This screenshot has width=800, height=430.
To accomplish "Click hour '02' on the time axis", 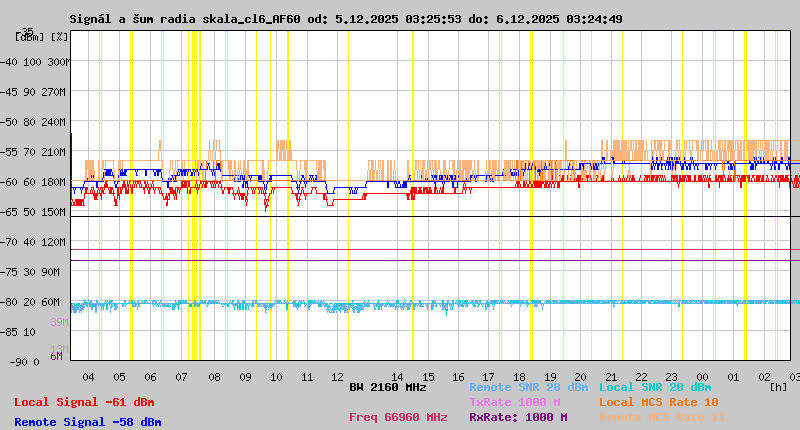I will tap(764, 377).
